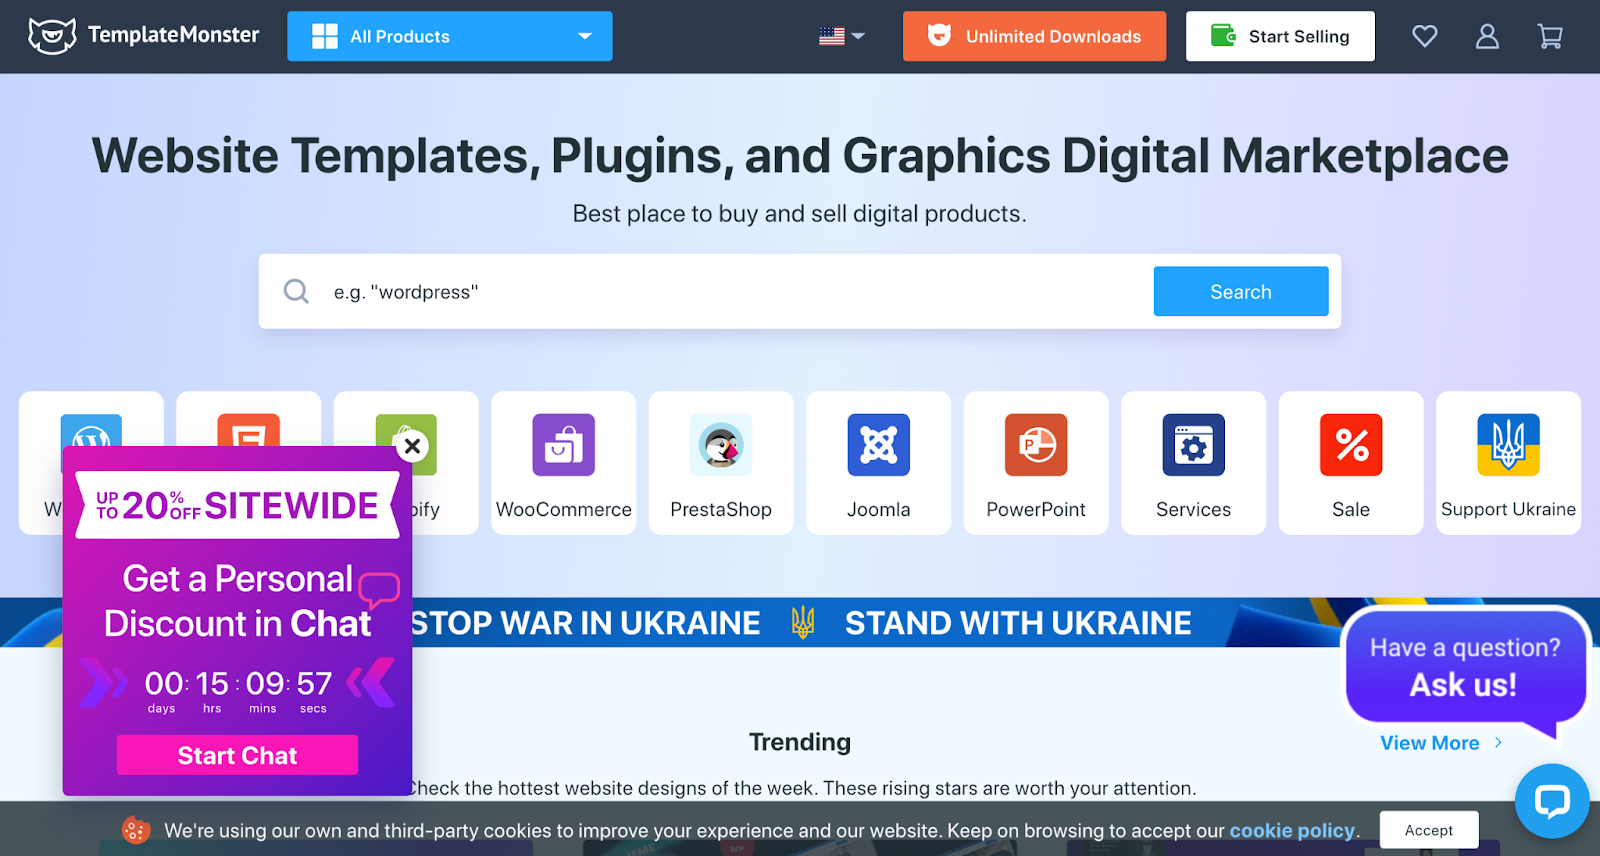
Task: Click the Sale label
Action: tap(1351, 509)
